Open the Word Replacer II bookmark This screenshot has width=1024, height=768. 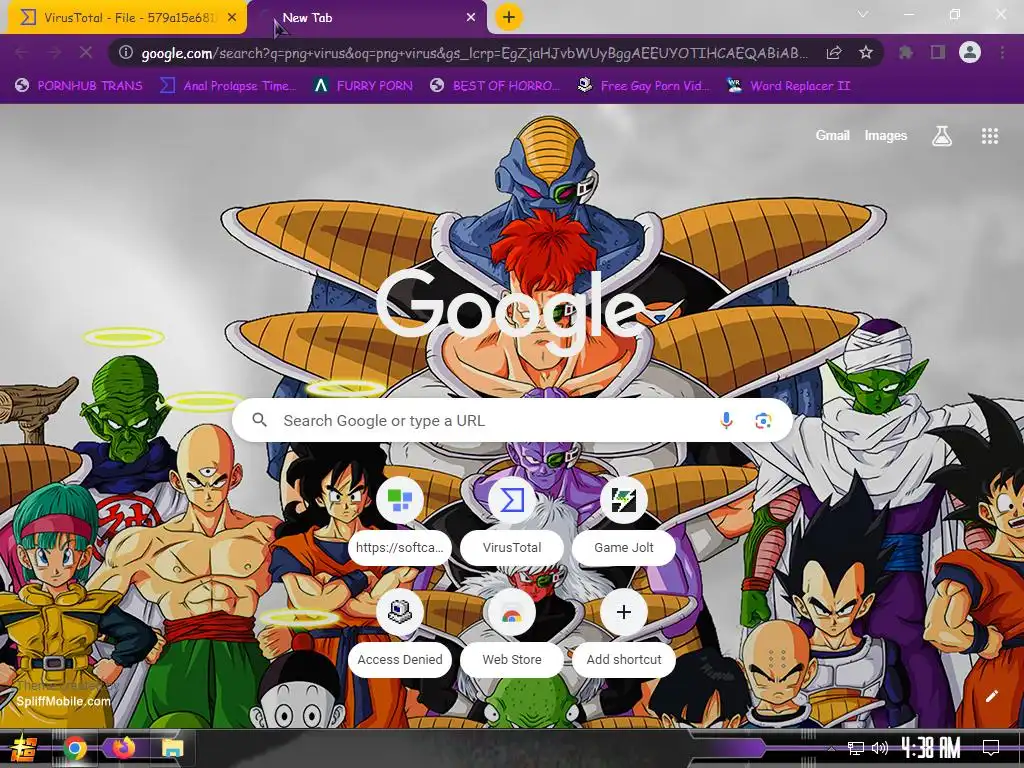pyautogui.click(x=788, y=86)
